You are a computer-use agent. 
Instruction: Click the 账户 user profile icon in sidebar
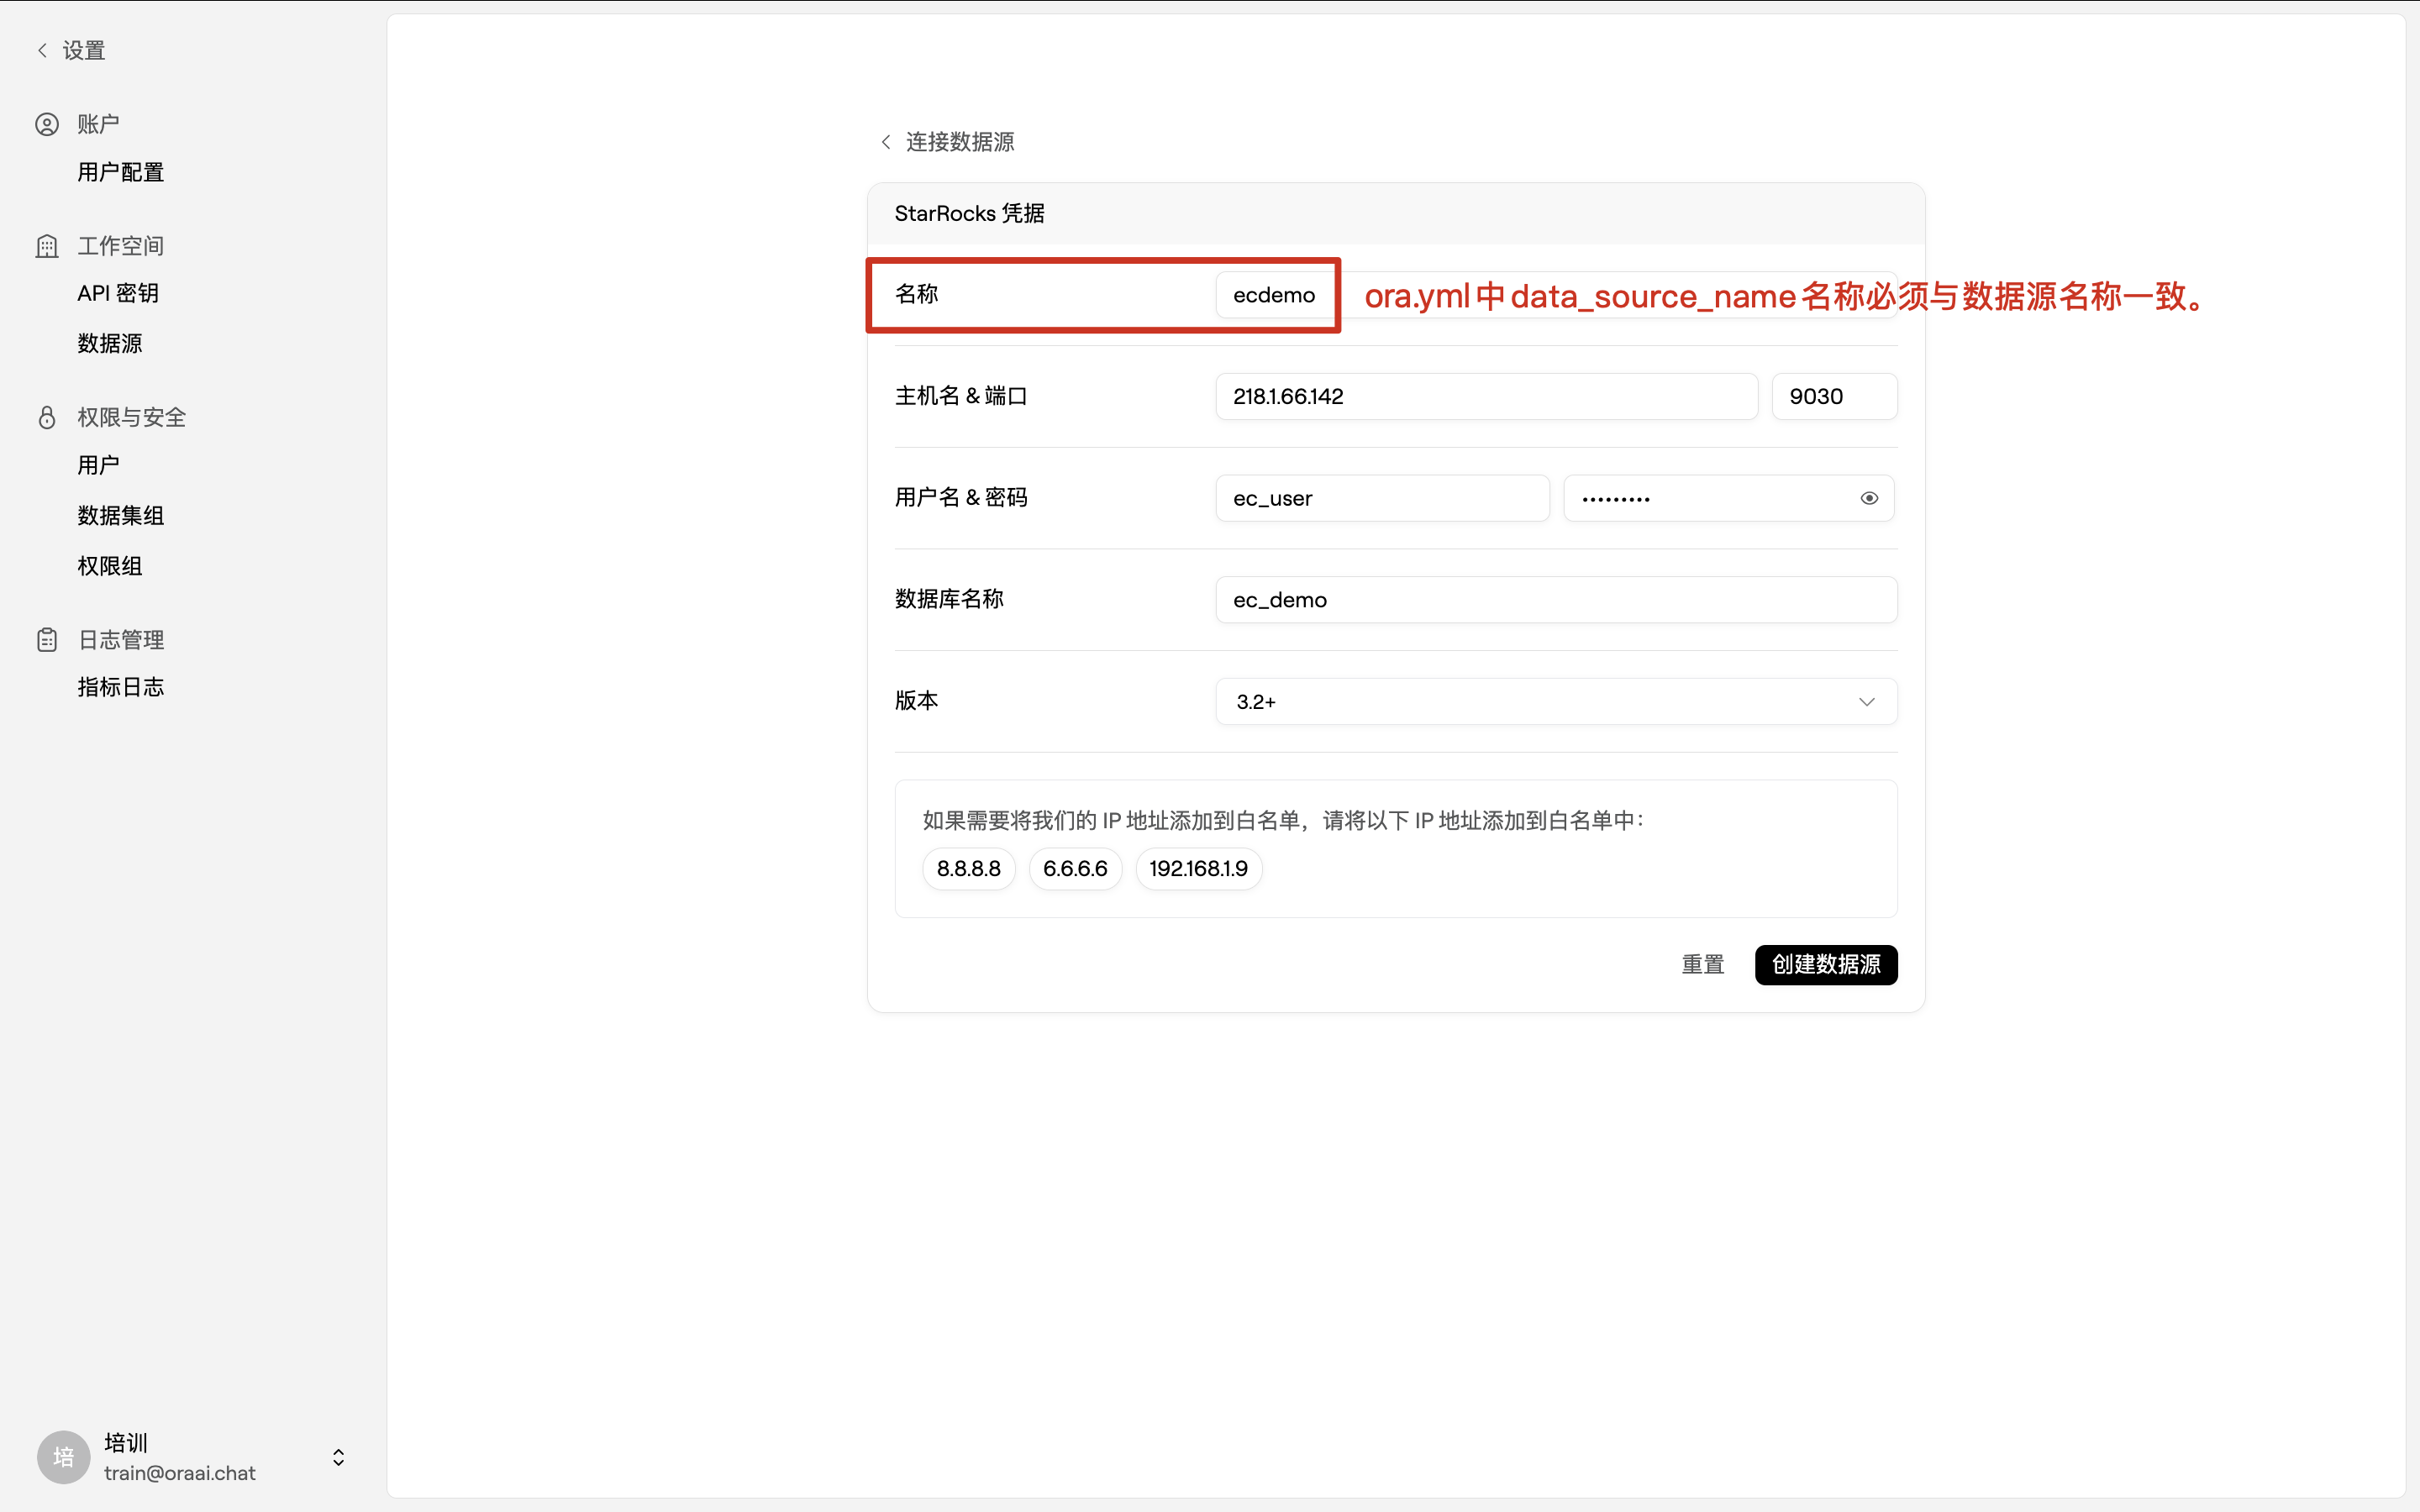point(47,123)
